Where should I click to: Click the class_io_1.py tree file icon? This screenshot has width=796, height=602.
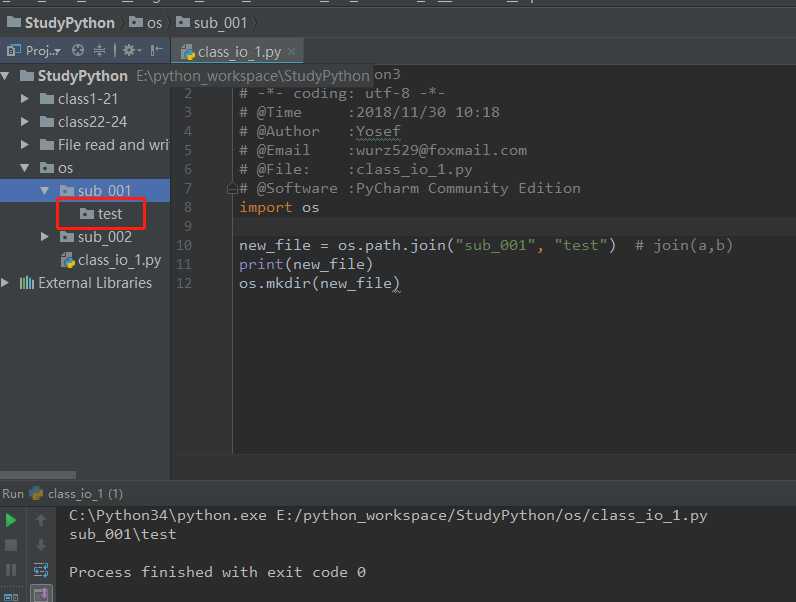pyautogui.click(x=68, y=260)
